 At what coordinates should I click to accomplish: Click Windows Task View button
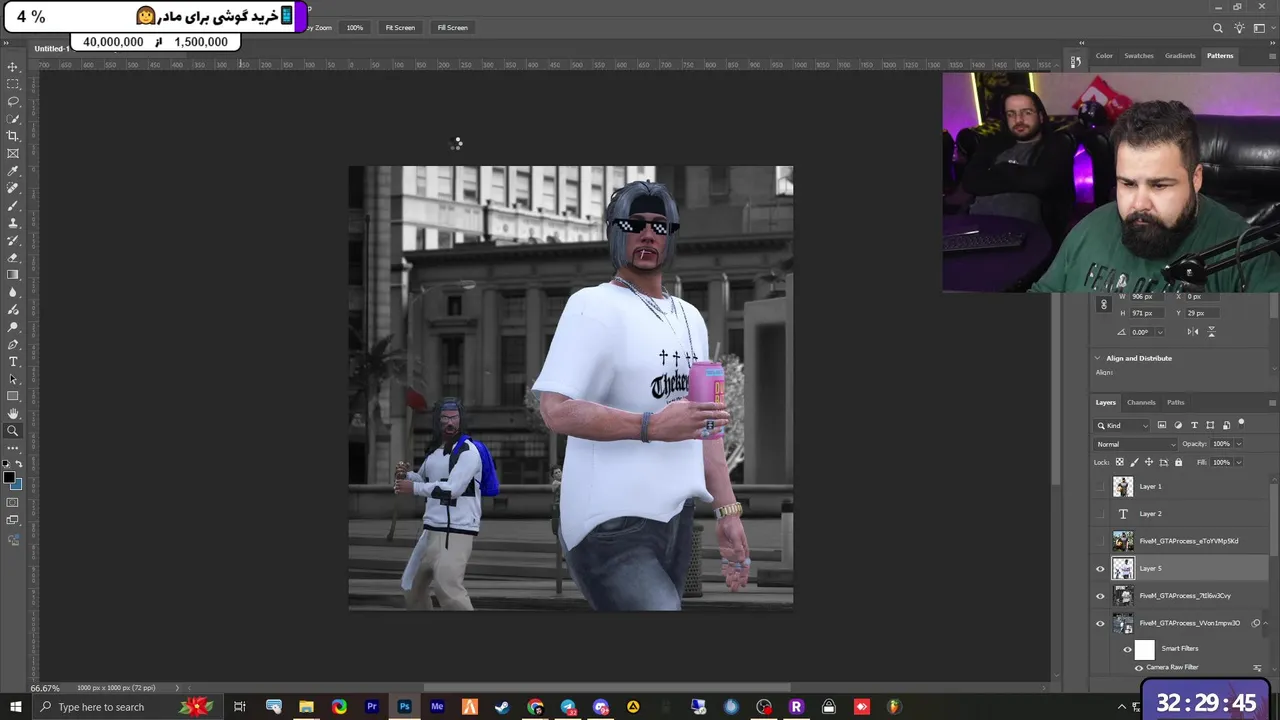(240, 707)
